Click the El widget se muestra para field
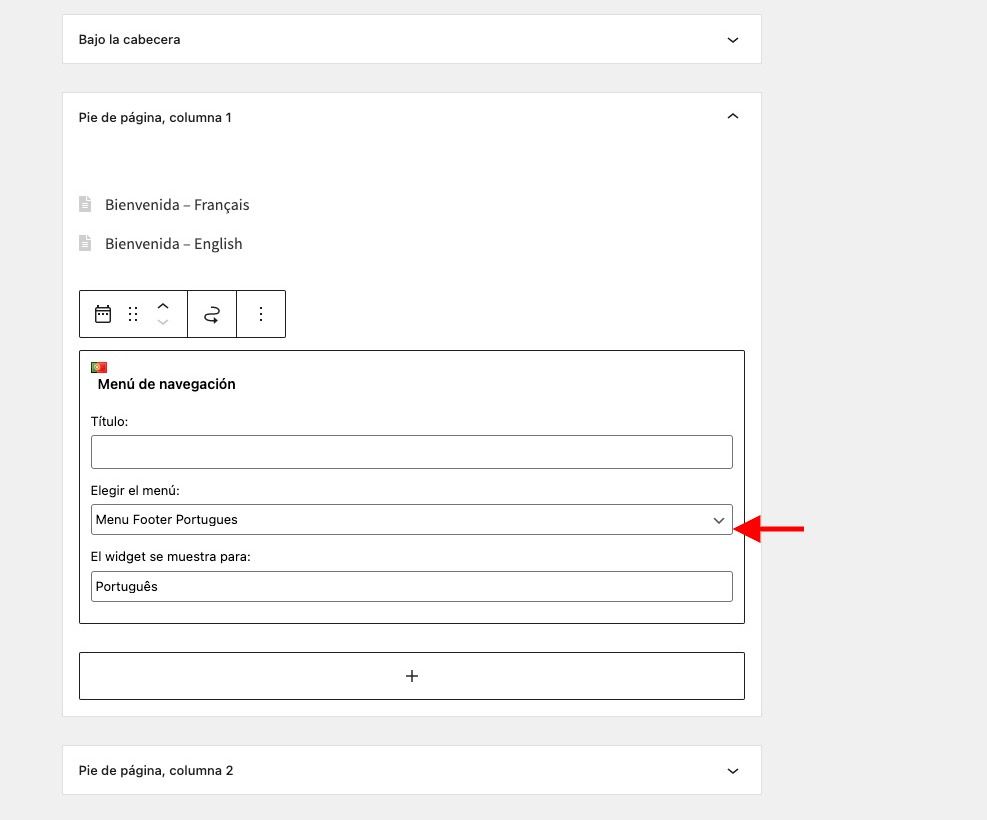The image size is (987, 820). (412, 587)
